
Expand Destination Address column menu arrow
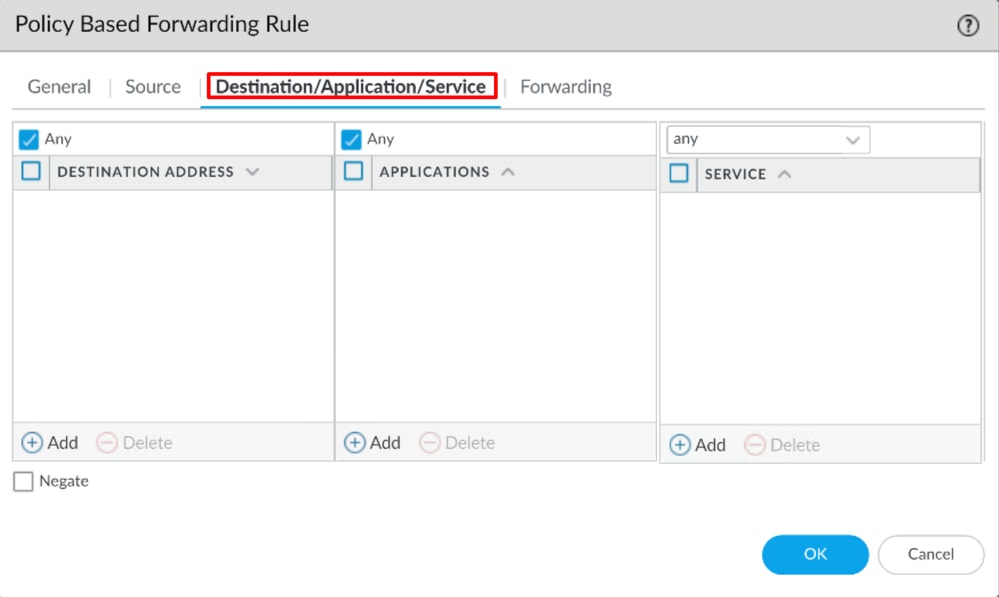pos(252,171)
